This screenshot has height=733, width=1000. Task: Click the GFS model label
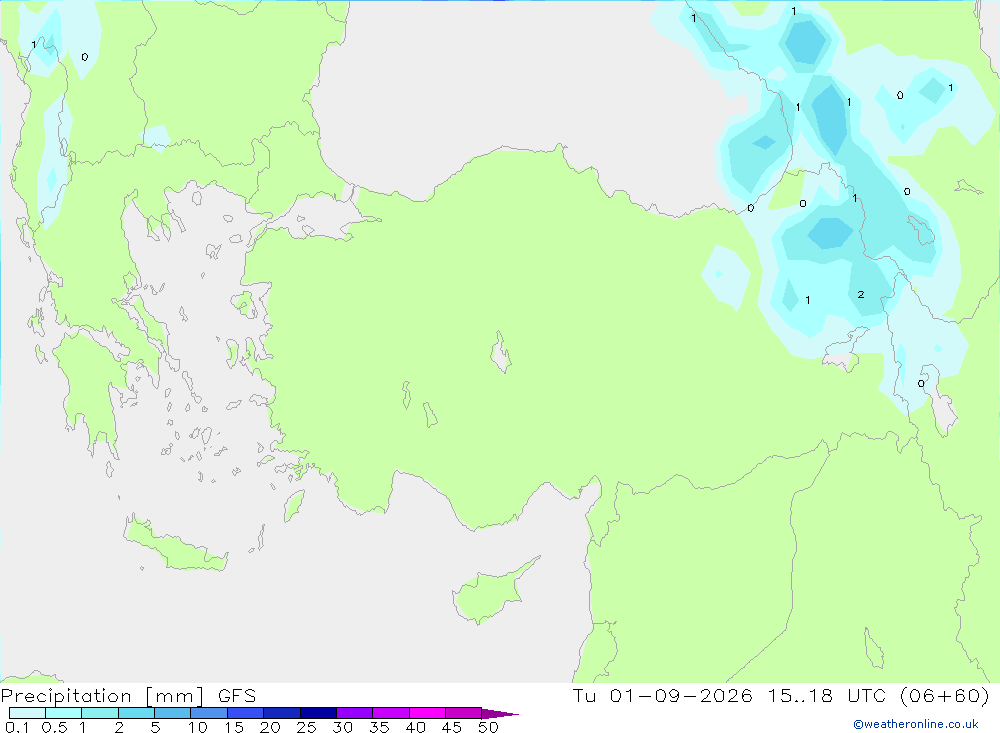237,695
